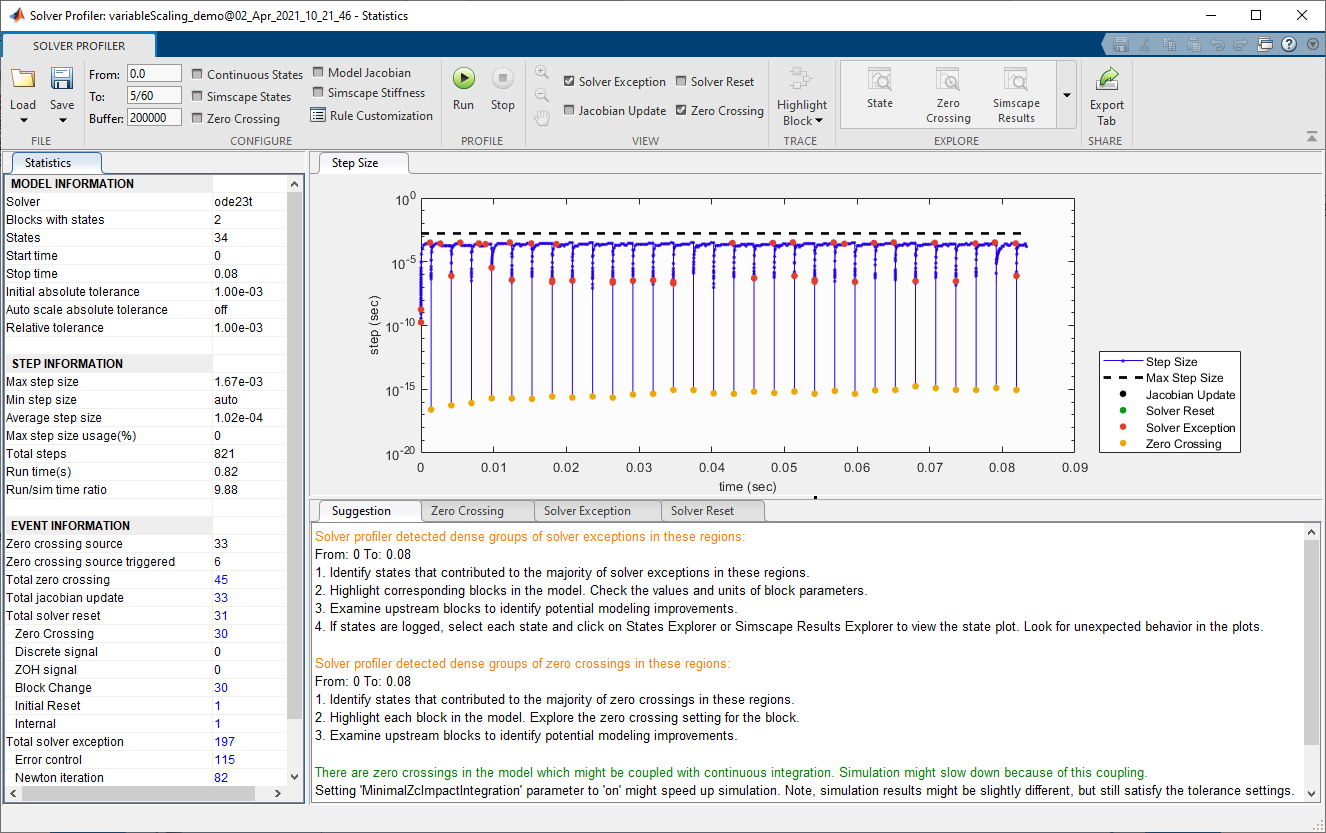Click the Rule Customization icon
This screenshot has height=833, width=1326.
tap(318, 115)
